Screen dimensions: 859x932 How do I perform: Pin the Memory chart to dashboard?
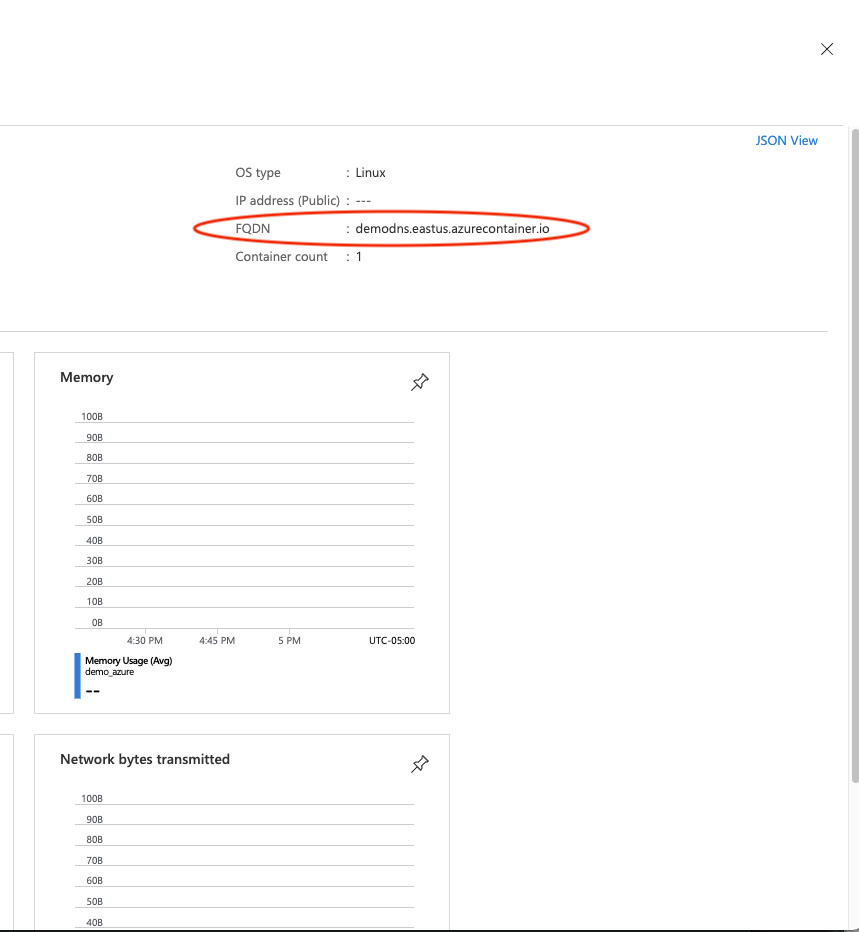(x=420, y=382)
